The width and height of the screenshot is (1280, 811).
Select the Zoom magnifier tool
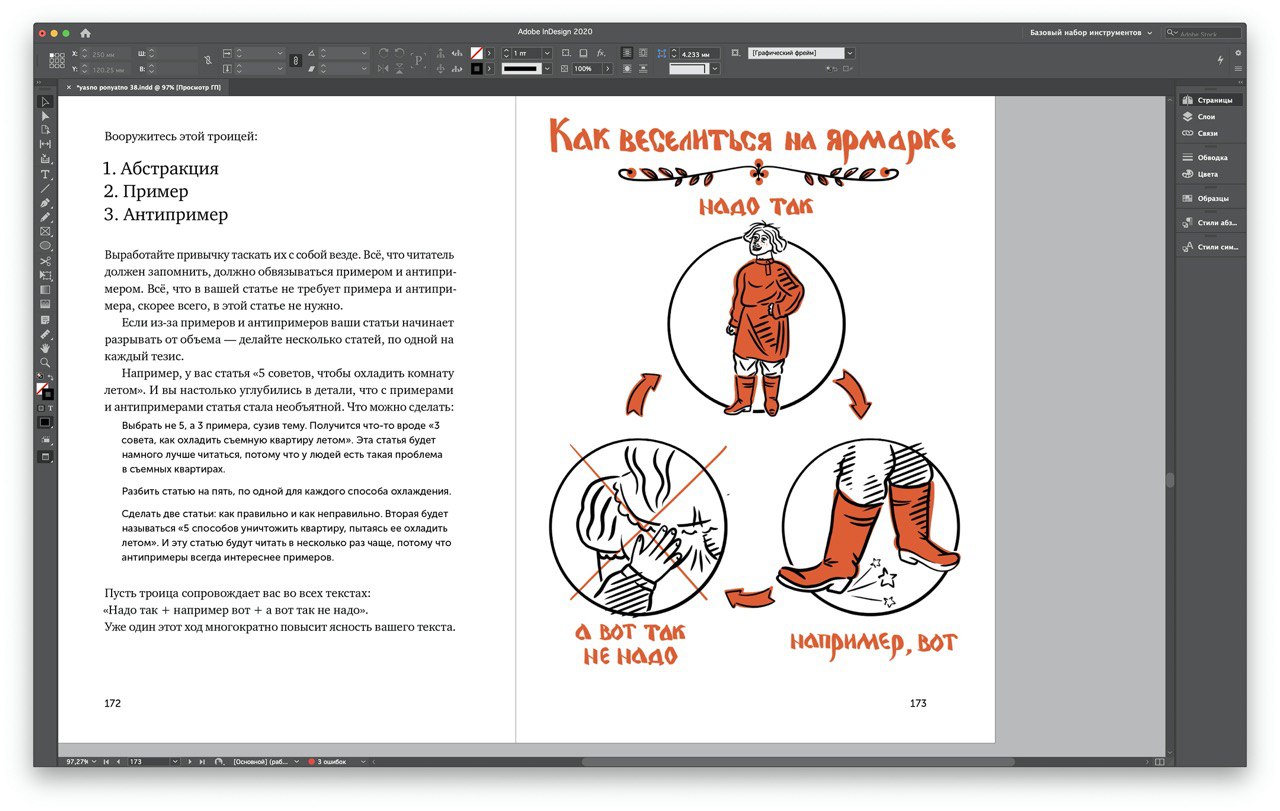[x=45, y=362]
